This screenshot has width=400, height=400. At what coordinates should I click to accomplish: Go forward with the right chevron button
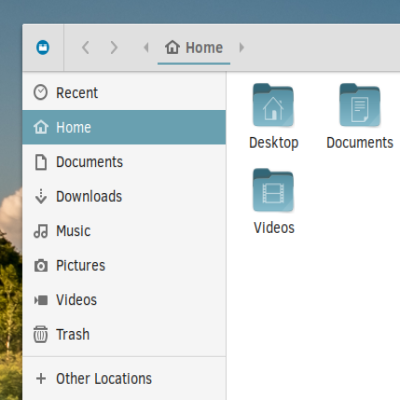tap(114, 47)
